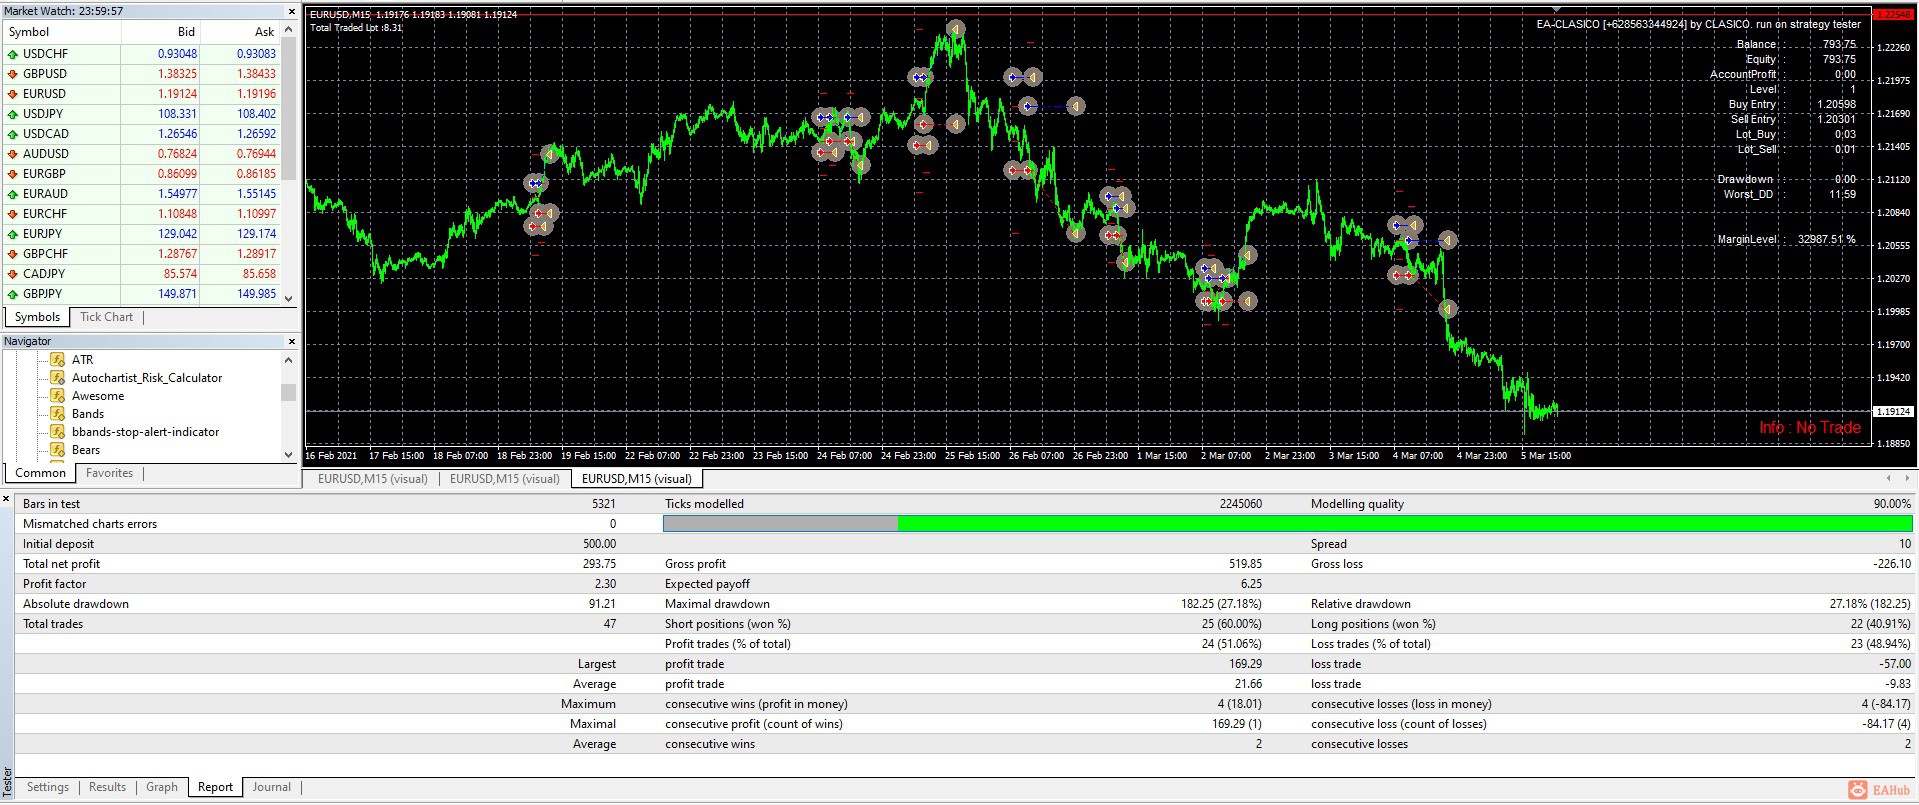
Task: Select the Bears indicator icon
Action: [58, 450]
